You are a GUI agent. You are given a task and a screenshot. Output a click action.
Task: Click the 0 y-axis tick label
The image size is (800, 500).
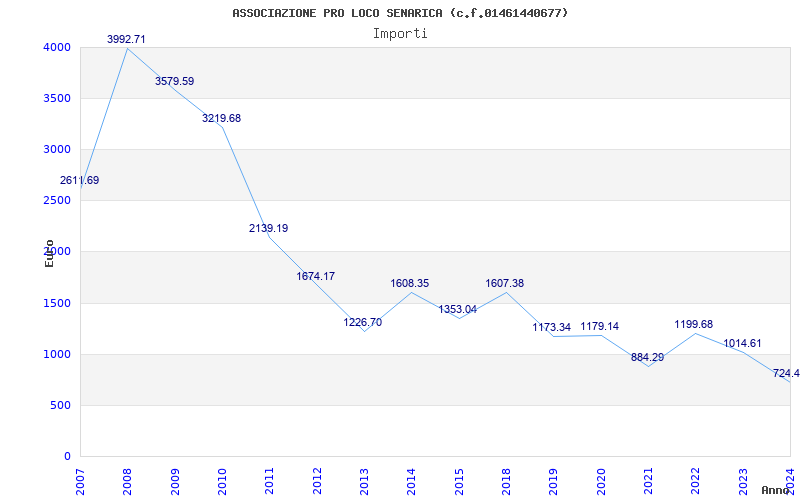coord(67,456)
